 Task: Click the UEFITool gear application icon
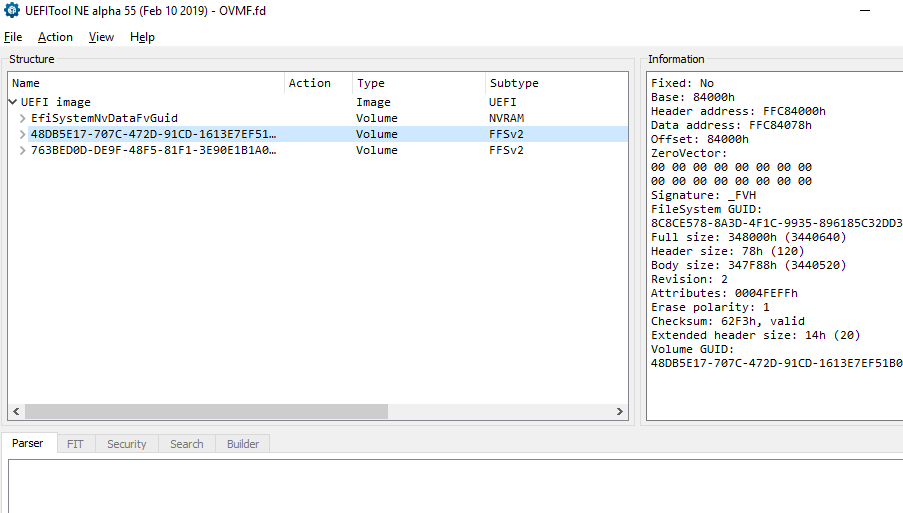(12, 10)
